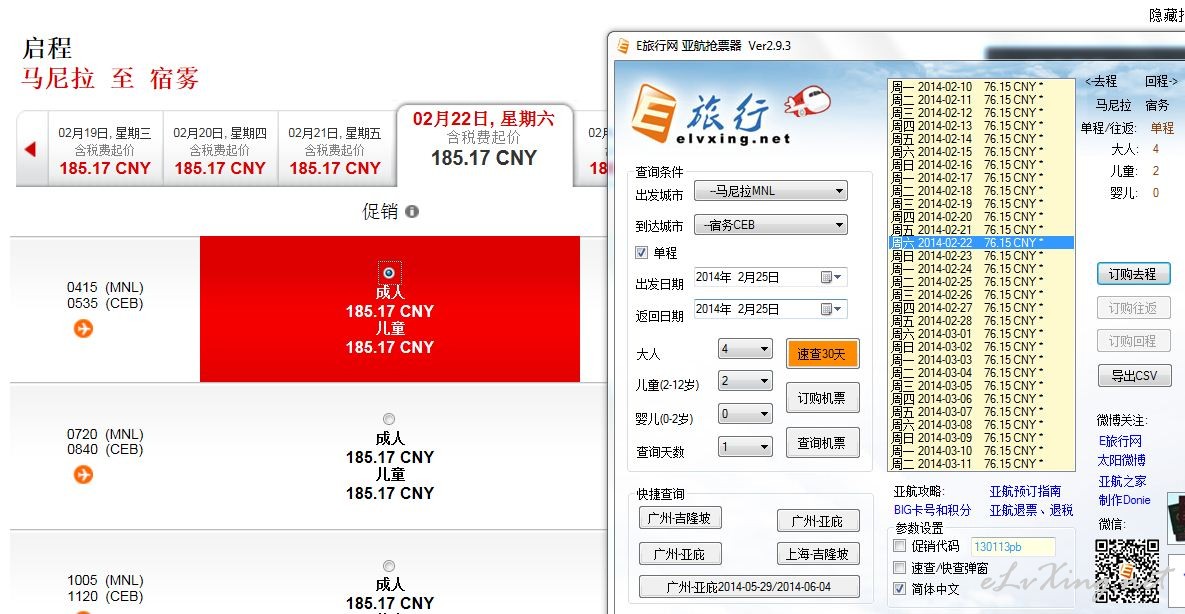Open the 亚航预订指南 link

(1026, 492)
